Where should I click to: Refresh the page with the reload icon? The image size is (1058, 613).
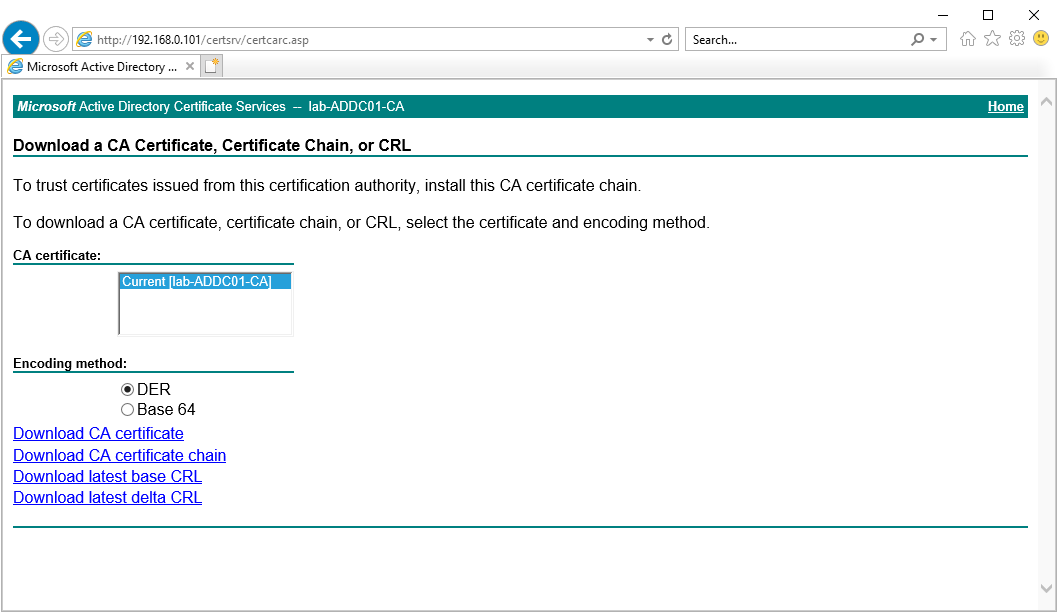(x=667, y=39)
